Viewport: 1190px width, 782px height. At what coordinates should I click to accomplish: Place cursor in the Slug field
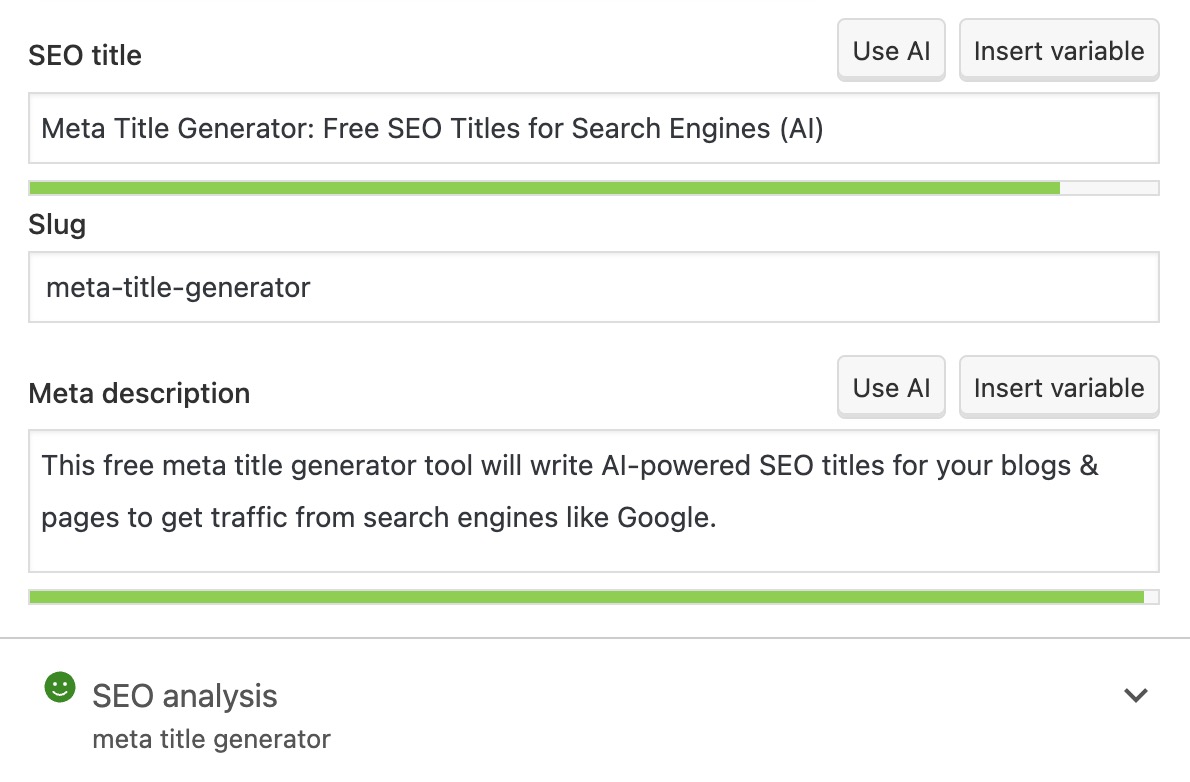(x=595, y=287)
